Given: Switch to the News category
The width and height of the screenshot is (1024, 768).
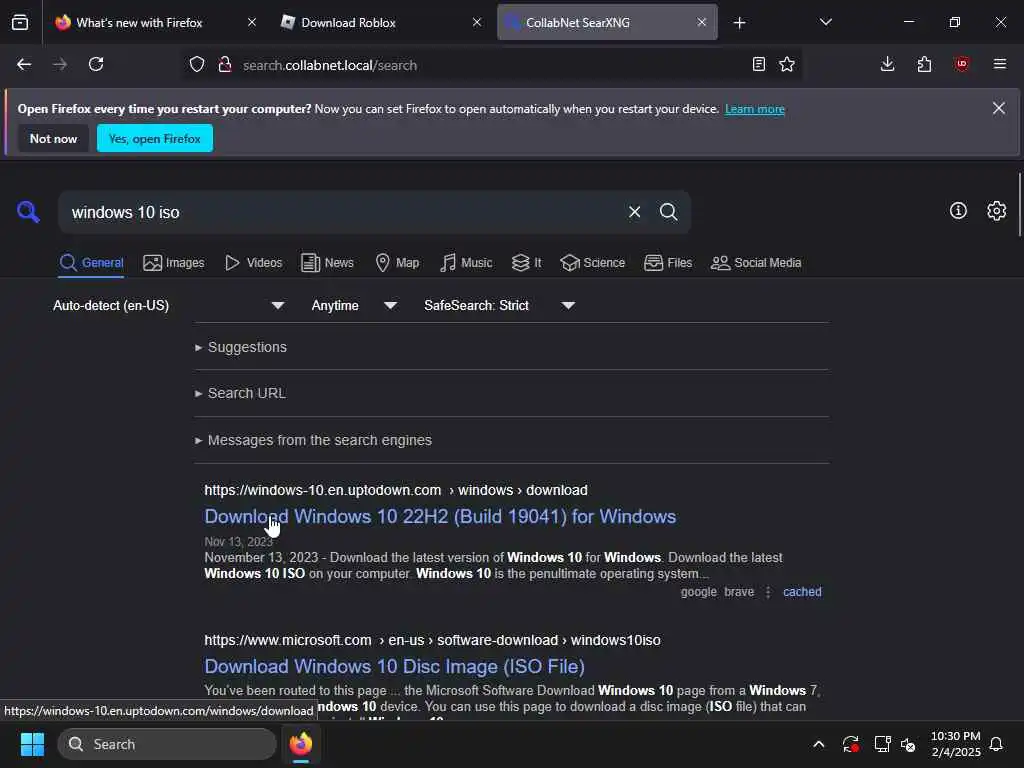Looking at the screenshot, I should coord(327,263).
